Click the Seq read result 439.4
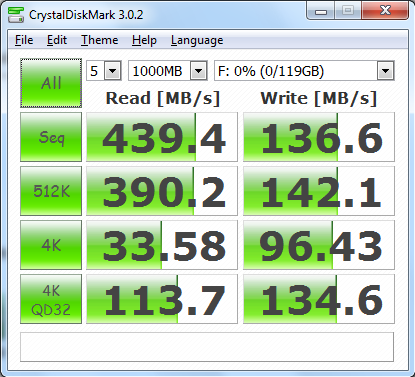 (162, 137)
